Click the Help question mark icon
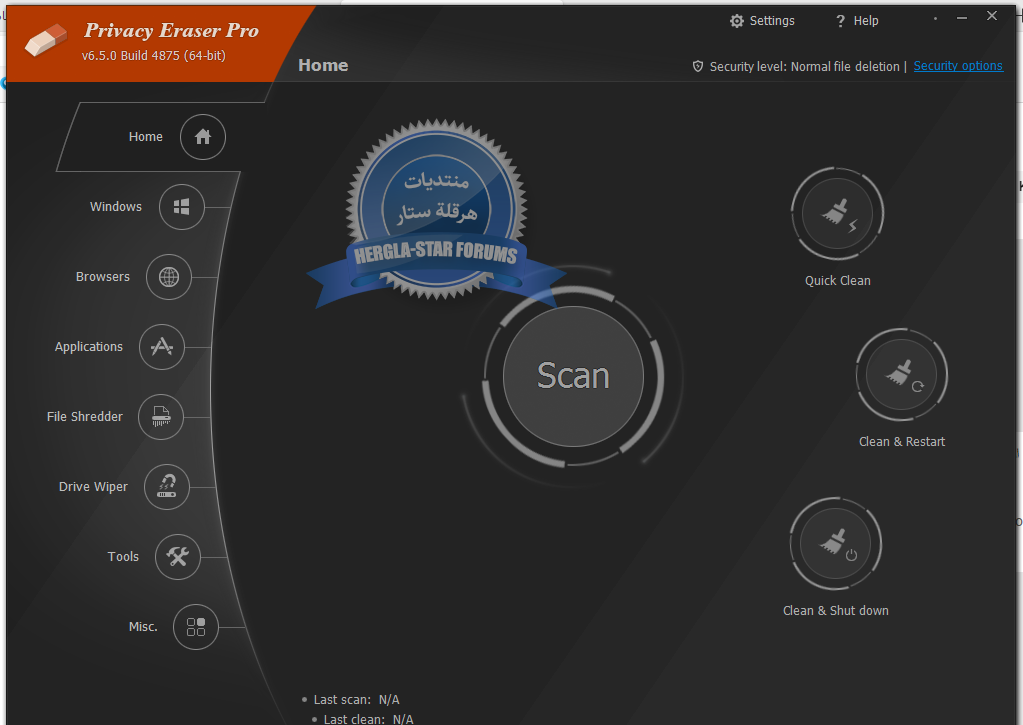Image resolution: width=1023 pixels, height=725 pixels. coord(840,21)
